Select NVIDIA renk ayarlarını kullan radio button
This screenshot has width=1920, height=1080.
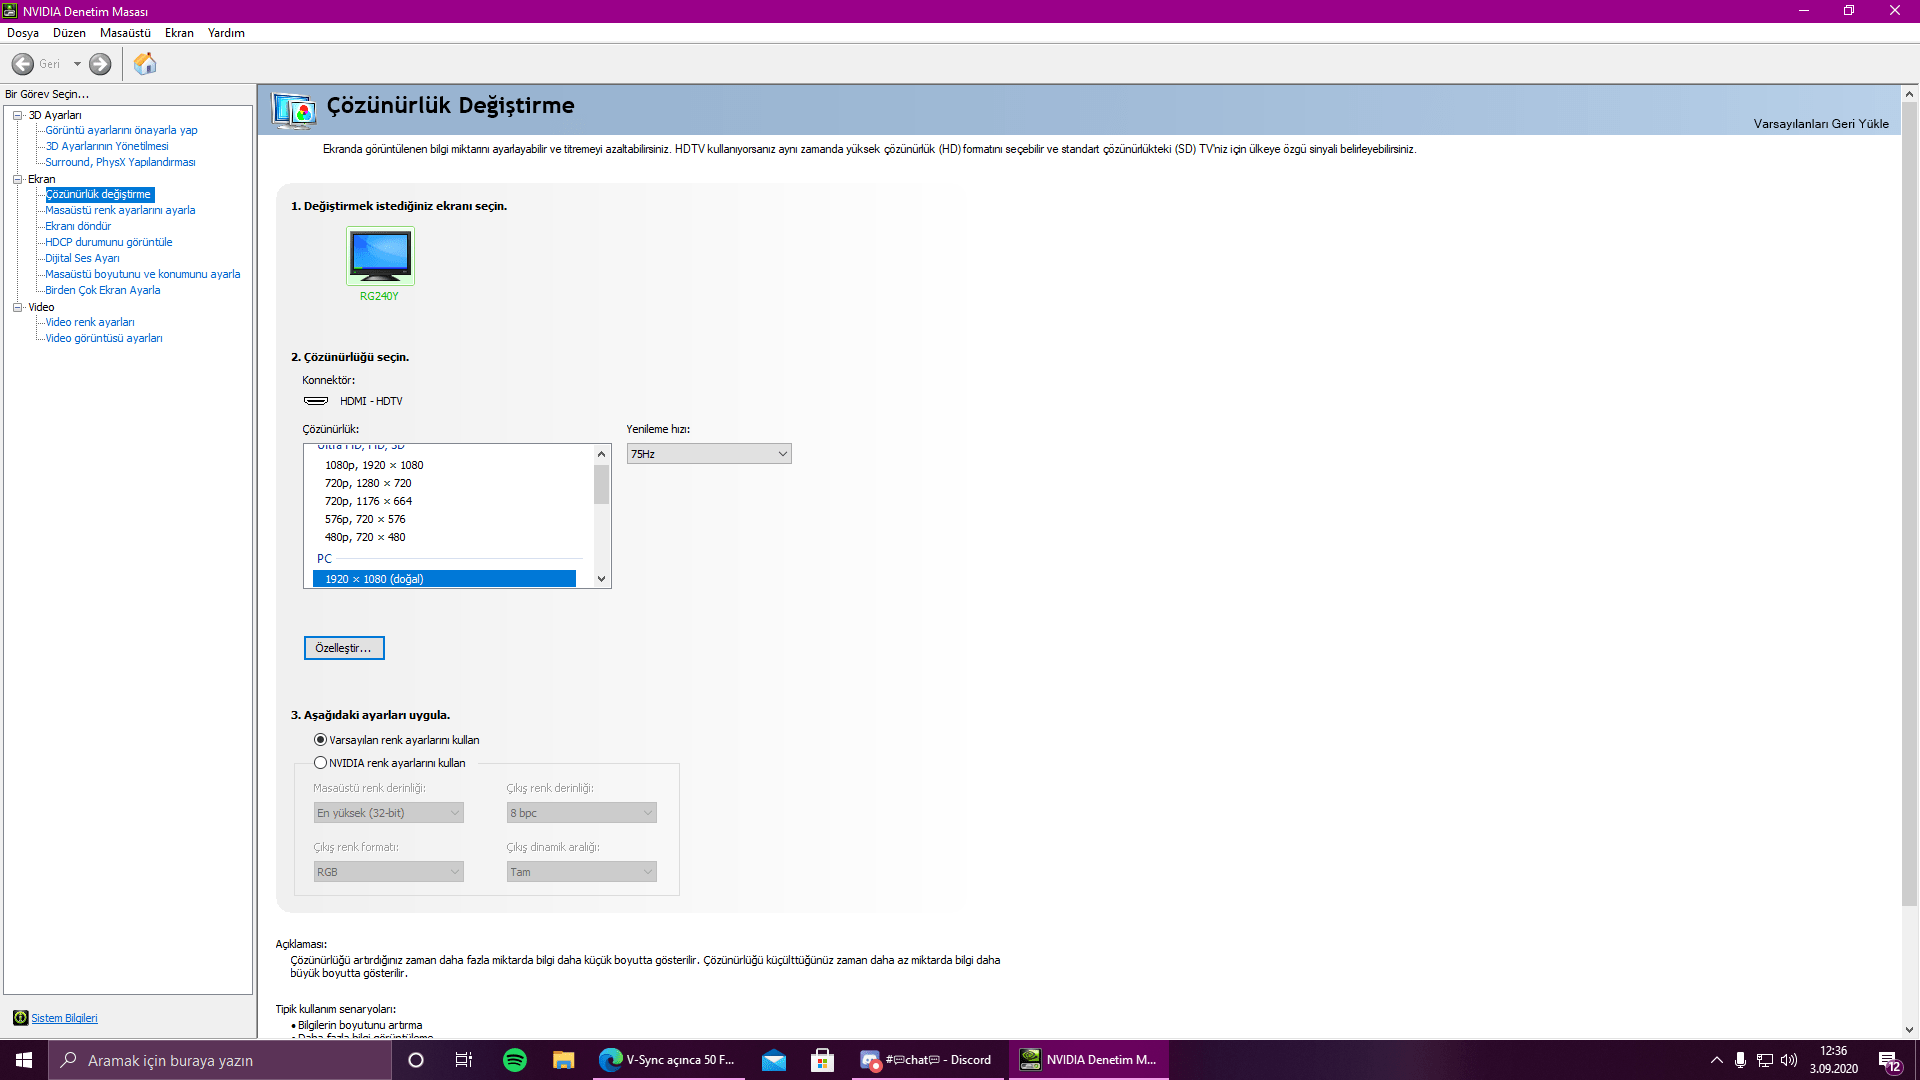[320, 763]
